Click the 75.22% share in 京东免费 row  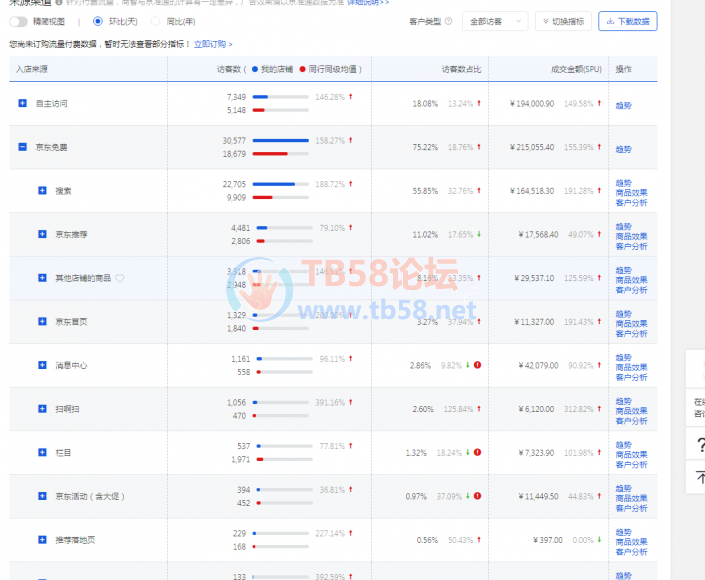pyautogui.click(x=425, y=147)
